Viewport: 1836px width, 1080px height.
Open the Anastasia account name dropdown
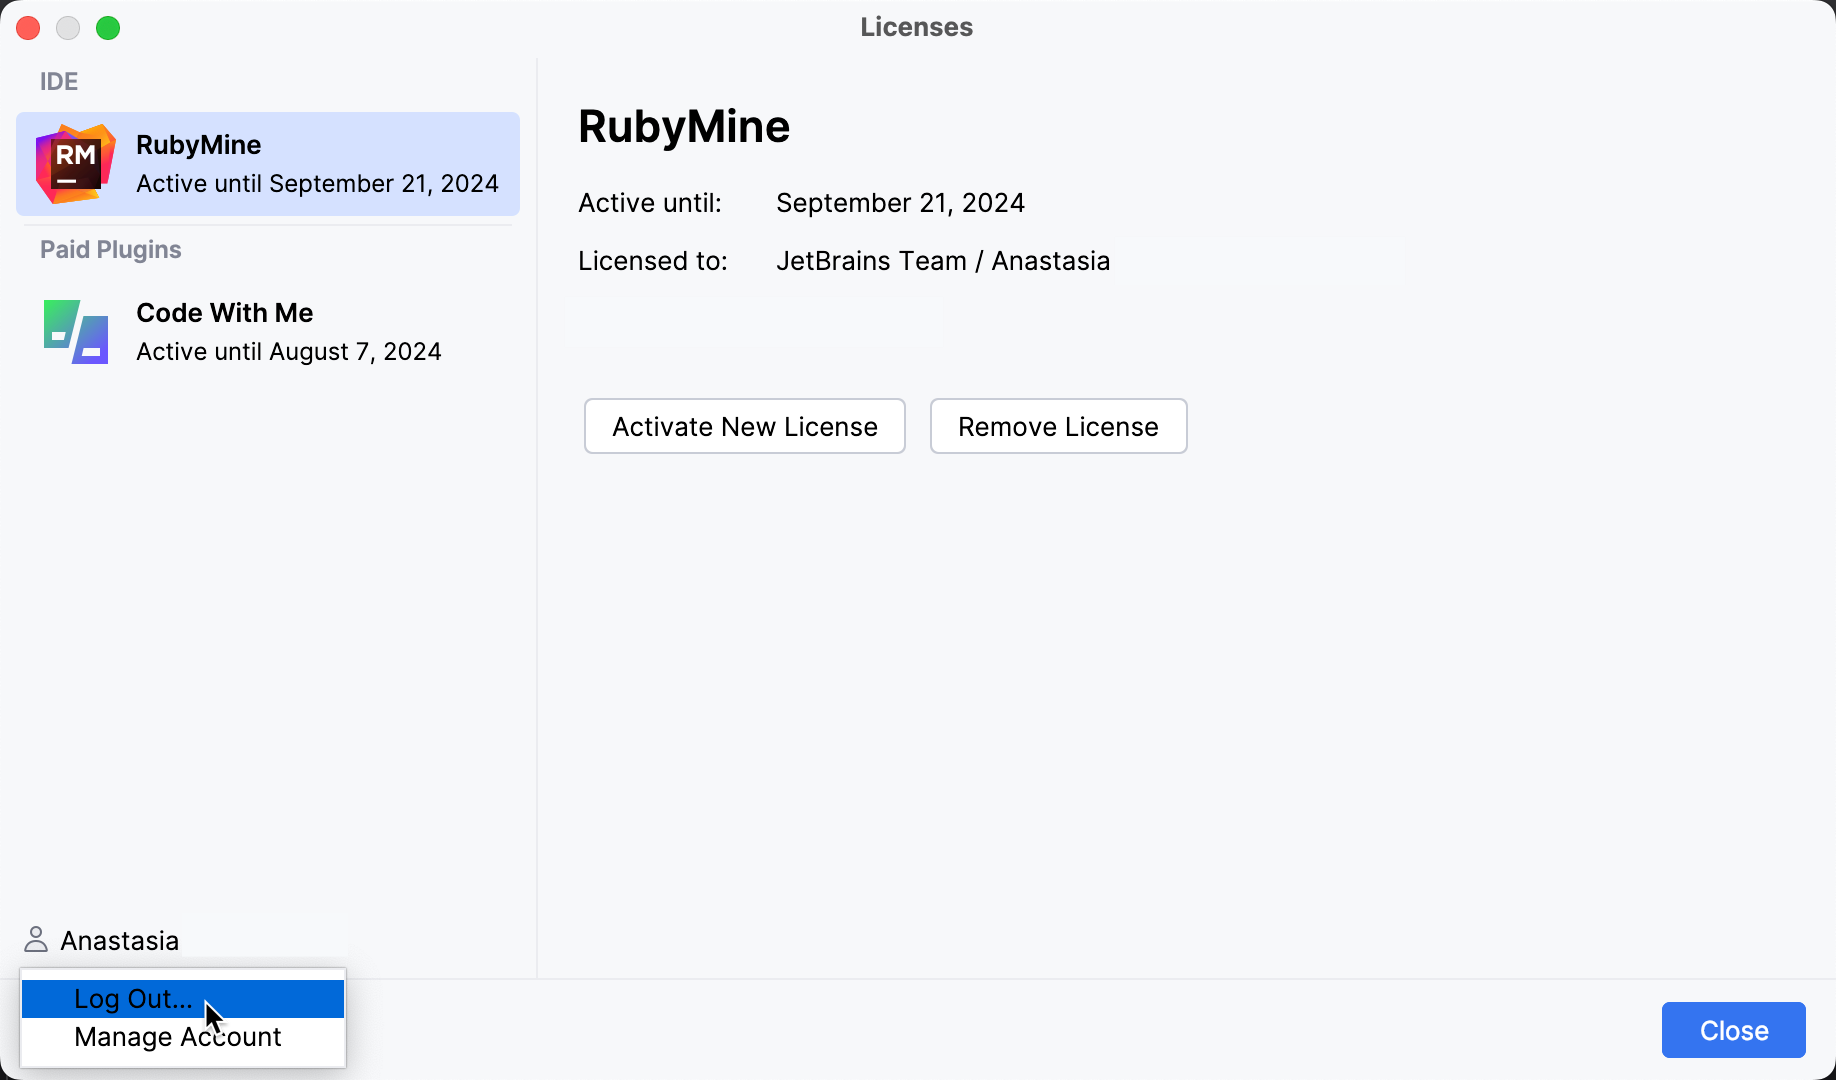point(119,941)
